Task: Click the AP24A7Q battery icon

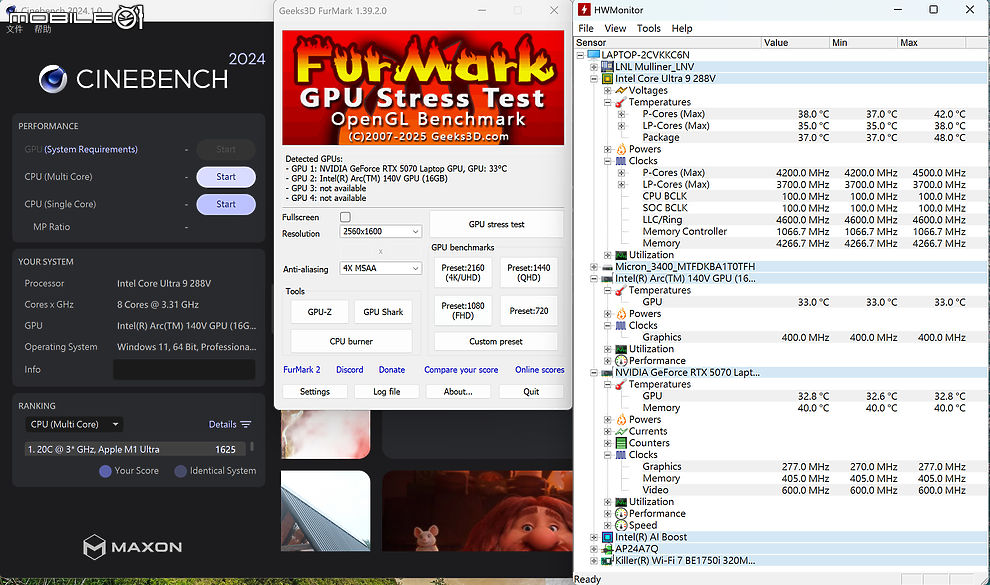Action: pos(607,548)
